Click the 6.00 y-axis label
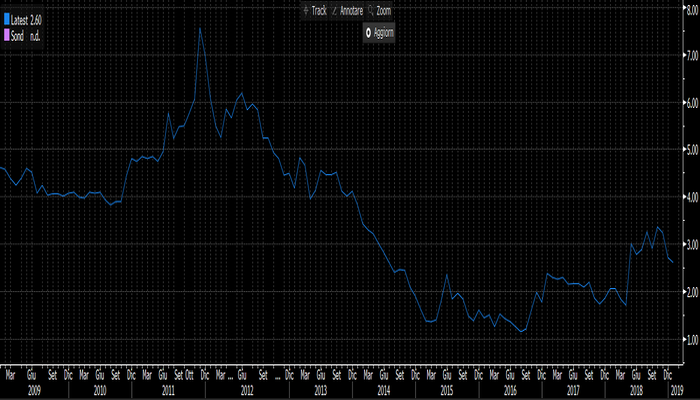The image size is (700, 400). (690, 102)
